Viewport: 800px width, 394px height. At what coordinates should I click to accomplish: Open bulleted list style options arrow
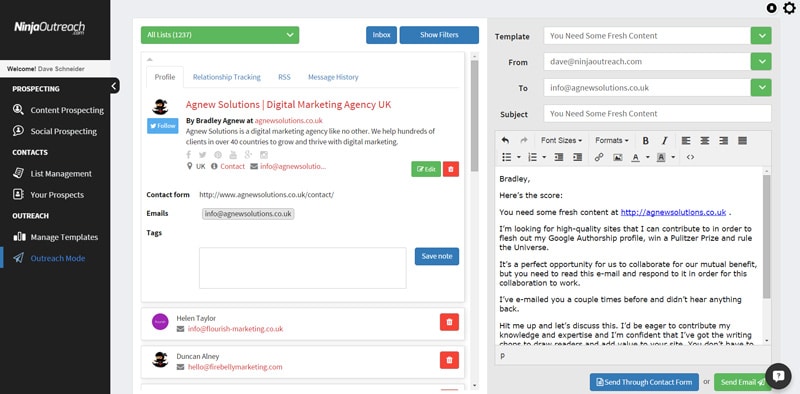(x=519, y=157)
